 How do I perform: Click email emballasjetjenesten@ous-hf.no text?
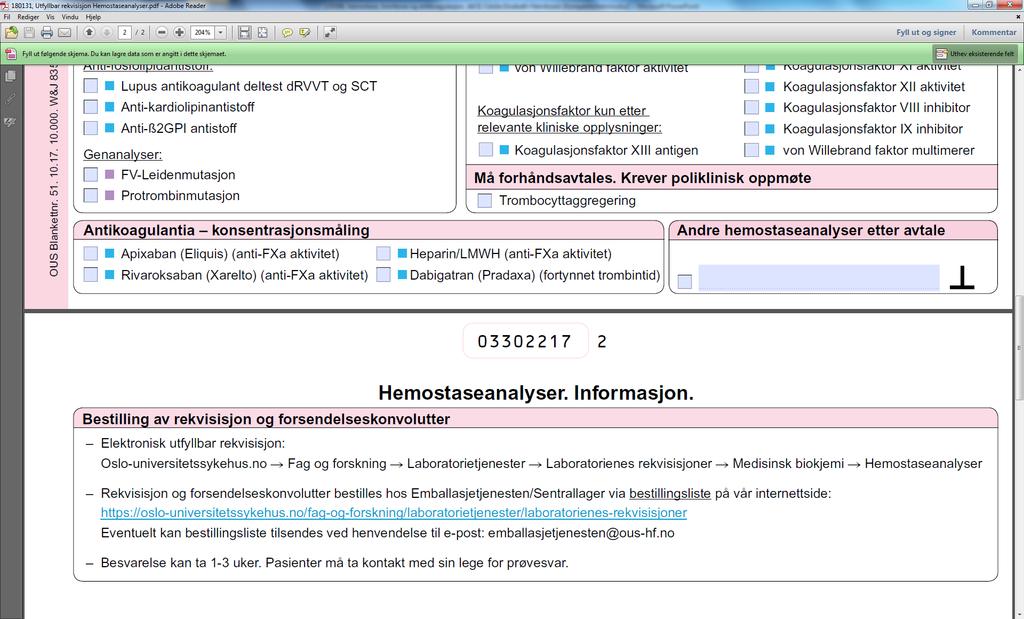(x=581, y=533)
